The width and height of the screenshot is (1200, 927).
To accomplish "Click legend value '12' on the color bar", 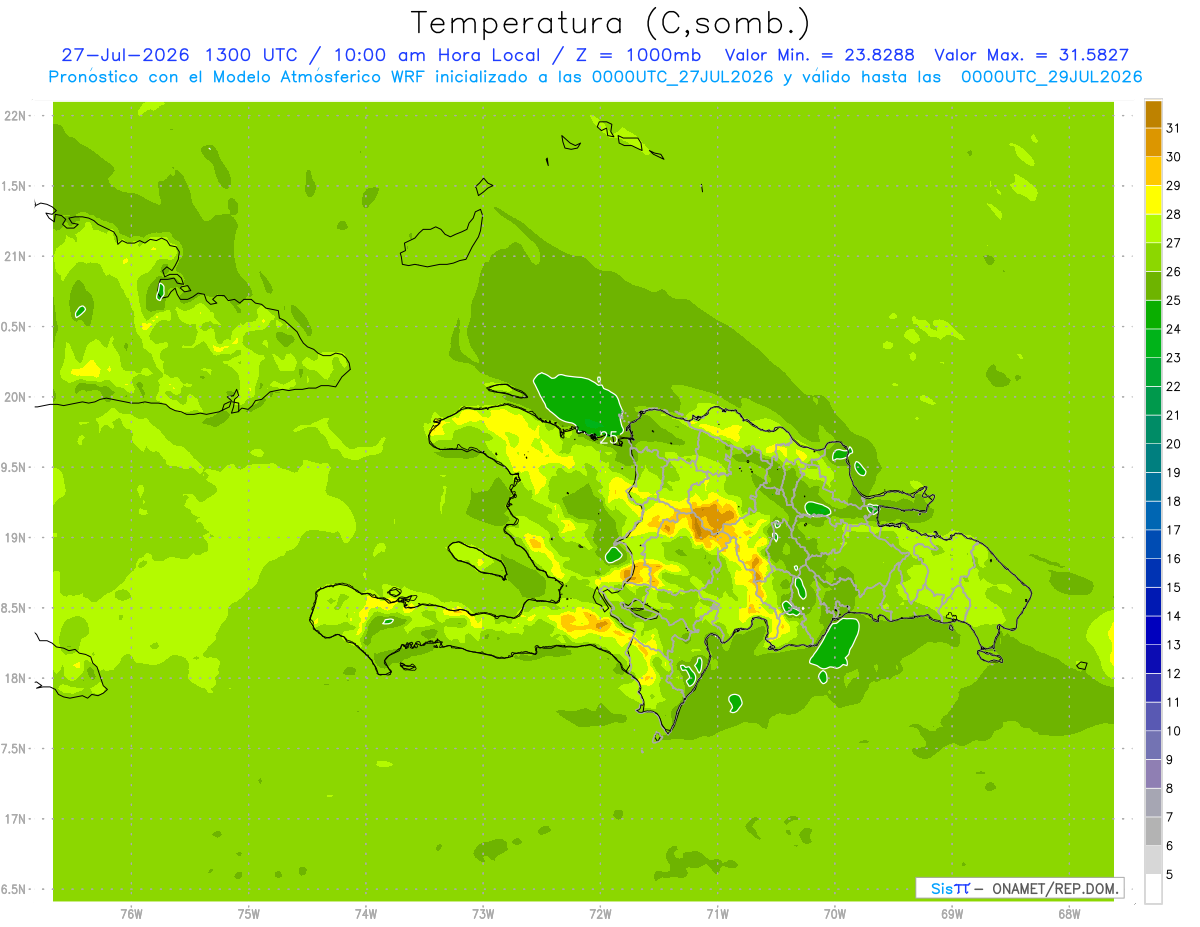I will point(1173,675).
